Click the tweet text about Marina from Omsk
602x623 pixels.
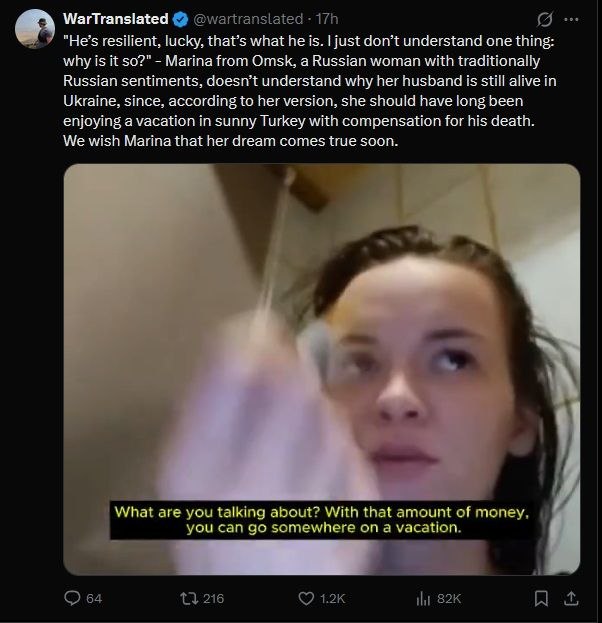pos(310,91)
